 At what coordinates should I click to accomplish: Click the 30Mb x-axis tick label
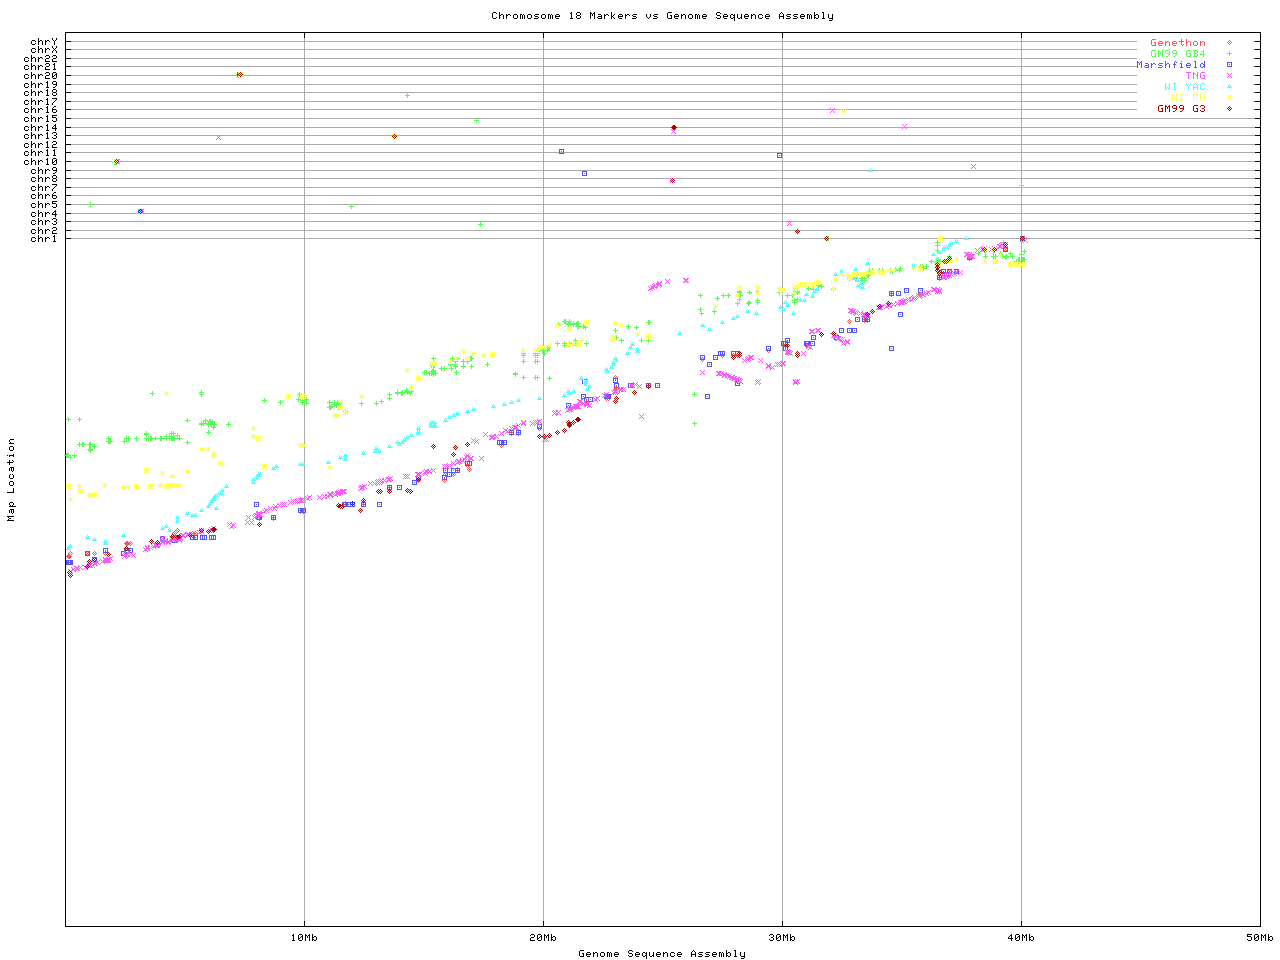coord(782,938)
